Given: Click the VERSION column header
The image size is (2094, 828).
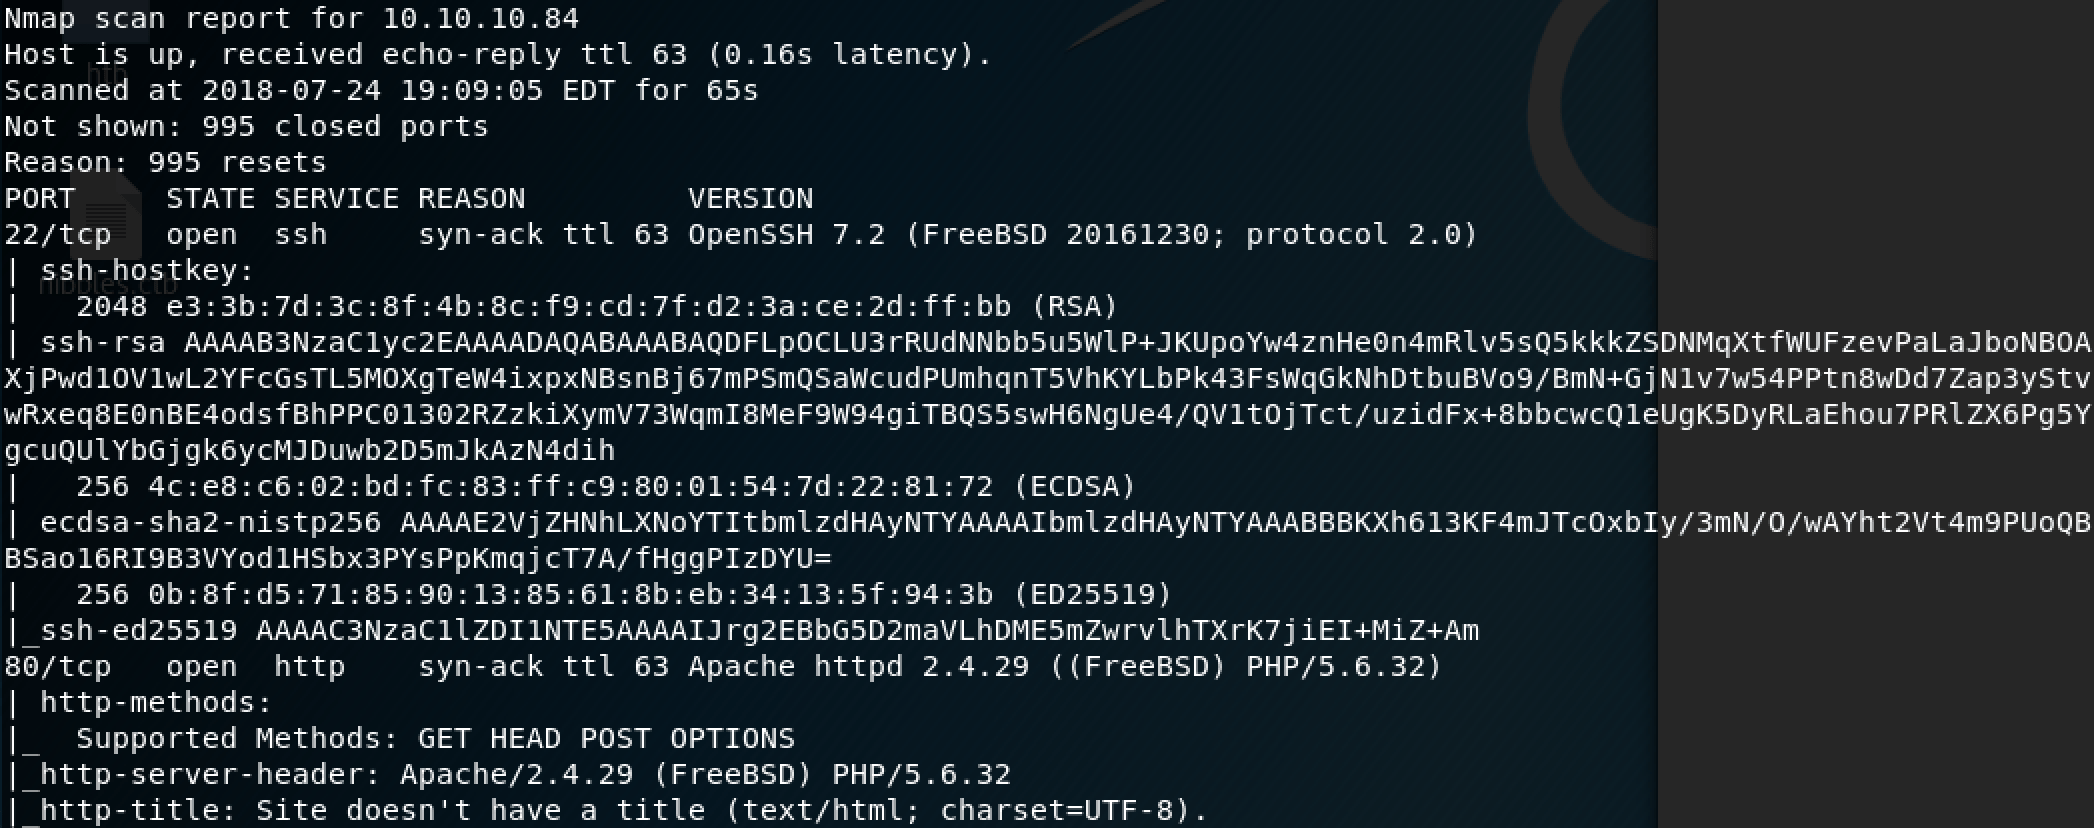Looking at the screenshot, I should pyautogui.click(x=750, y=199).
